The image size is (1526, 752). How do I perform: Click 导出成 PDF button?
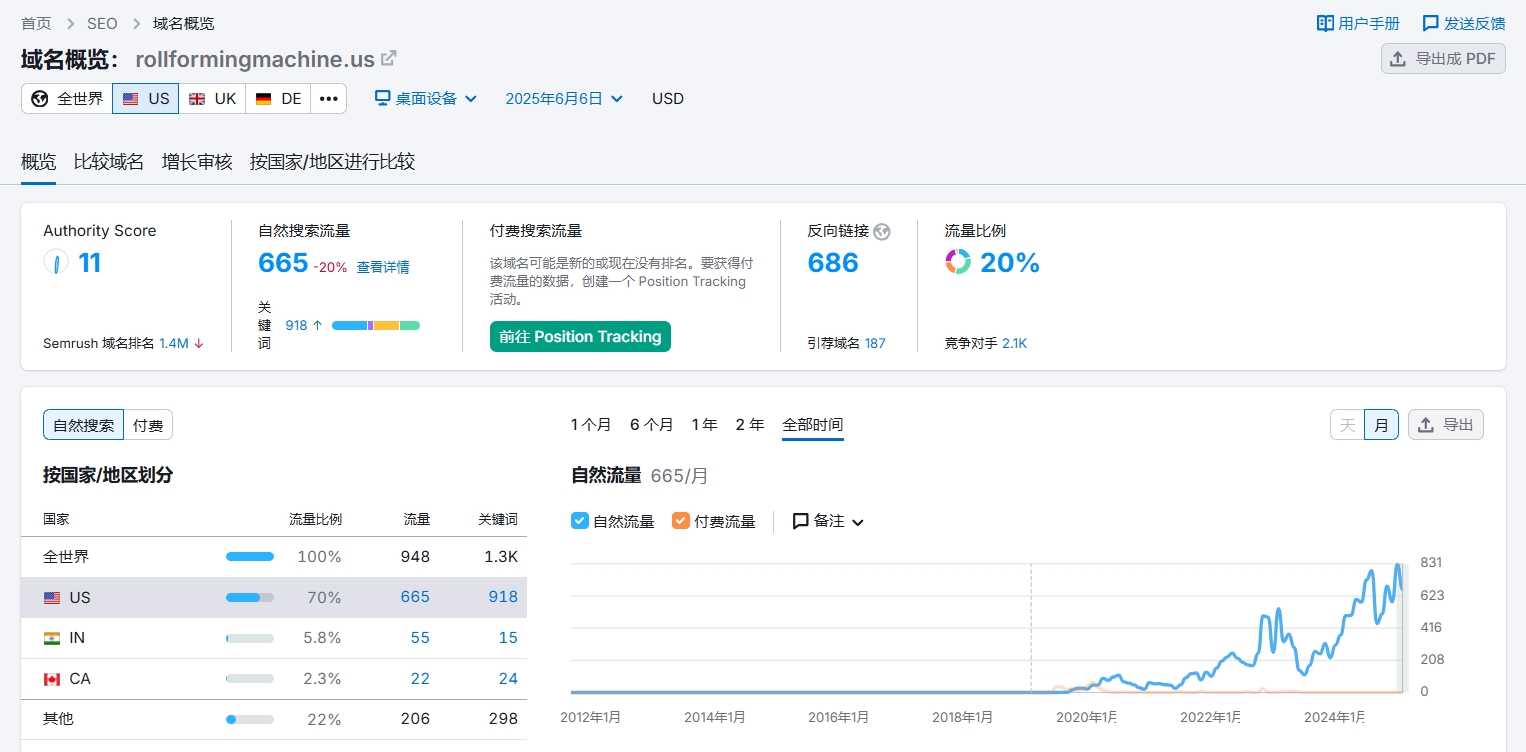[x=1443, y=59]
